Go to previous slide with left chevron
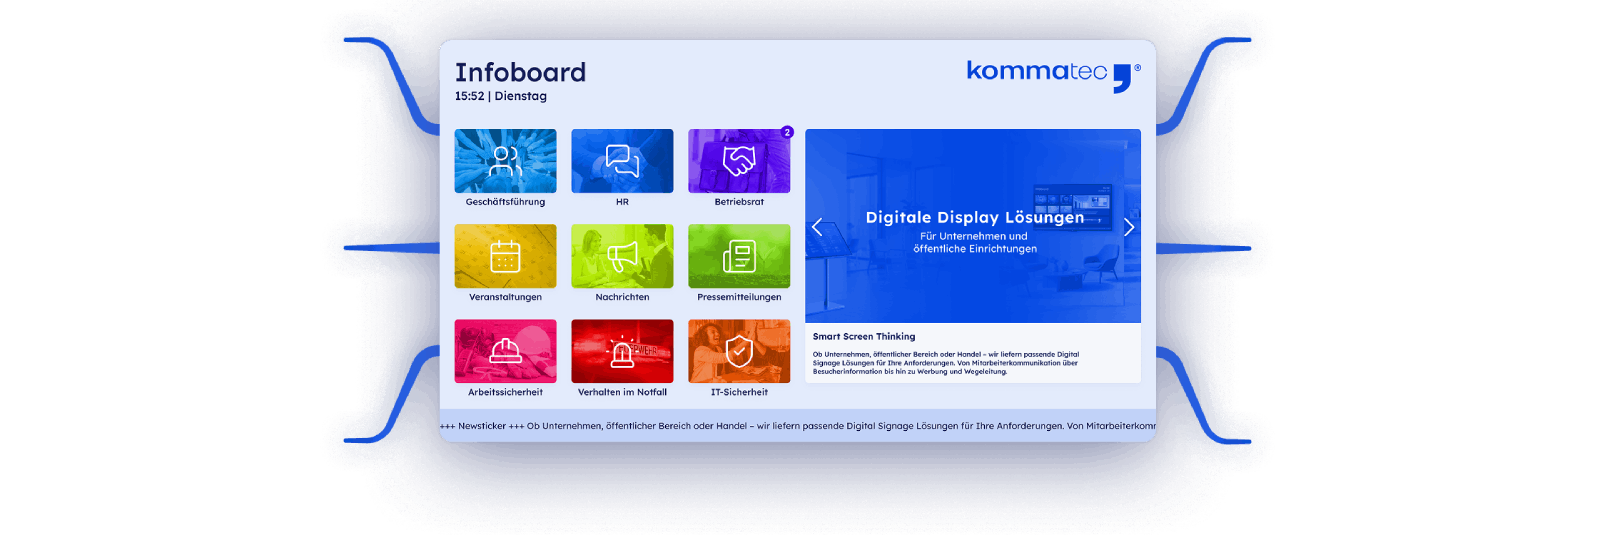1600x535 pixels. coord(817,227)
